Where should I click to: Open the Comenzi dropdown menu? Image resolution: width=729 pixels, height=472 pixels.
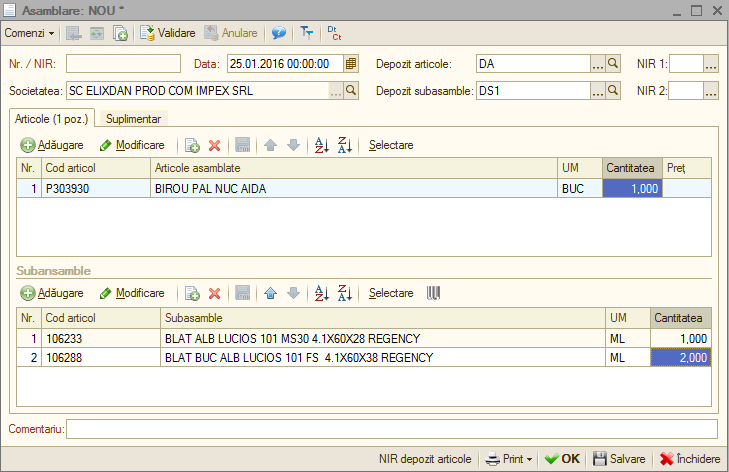click(x=29, y=33)
